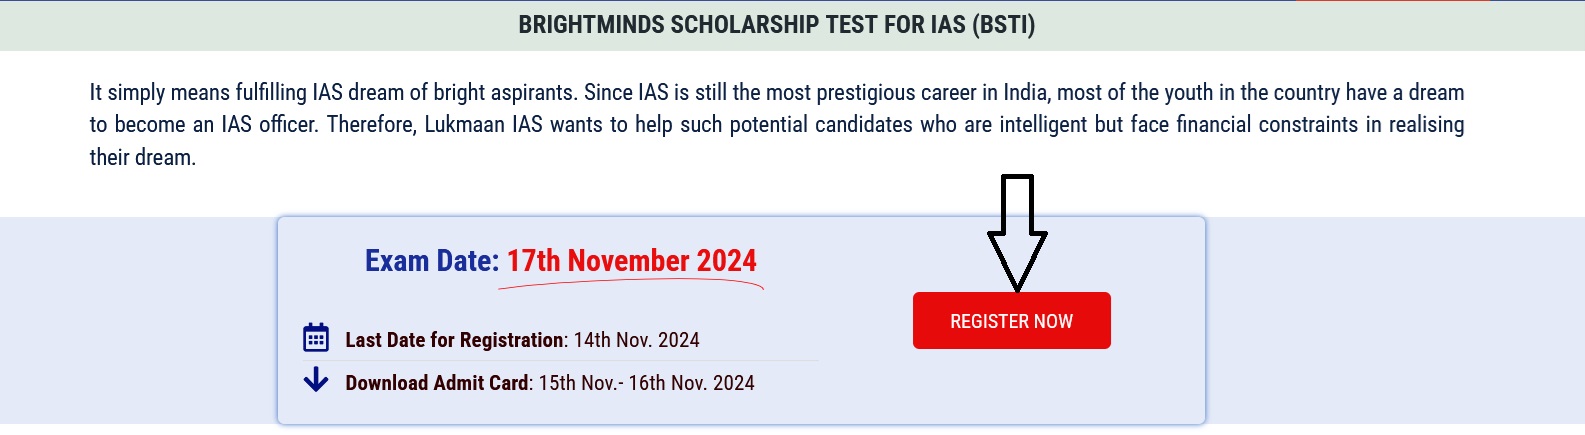
Task: Click the thin divider between the date rows
Action: [560, 360]
